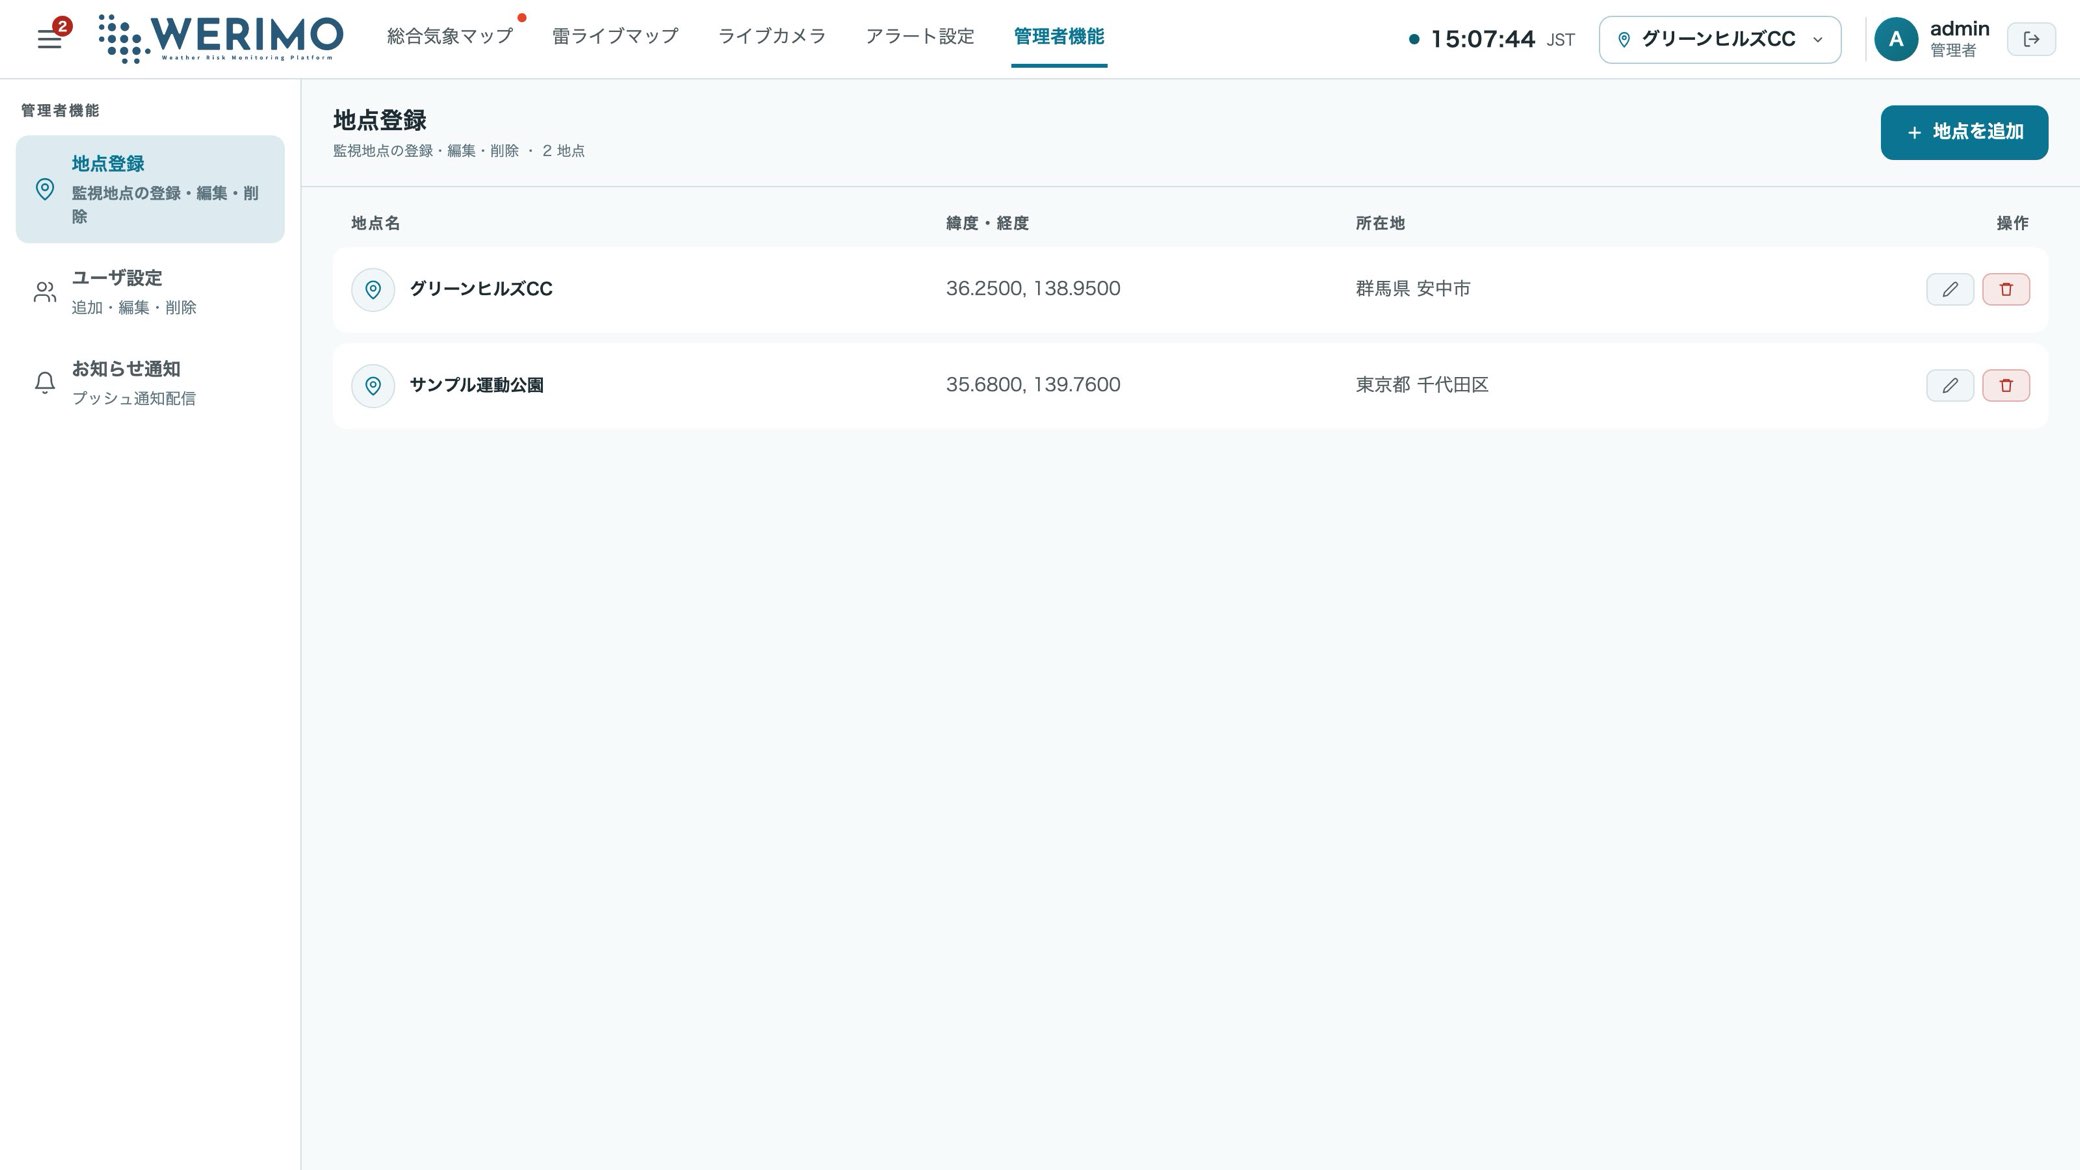The height and width of the screenshot is (1170, 2080).
Task: Open ユーザ設定 in the sidebar
Action: pyautogui.click(x=150, y=292)
